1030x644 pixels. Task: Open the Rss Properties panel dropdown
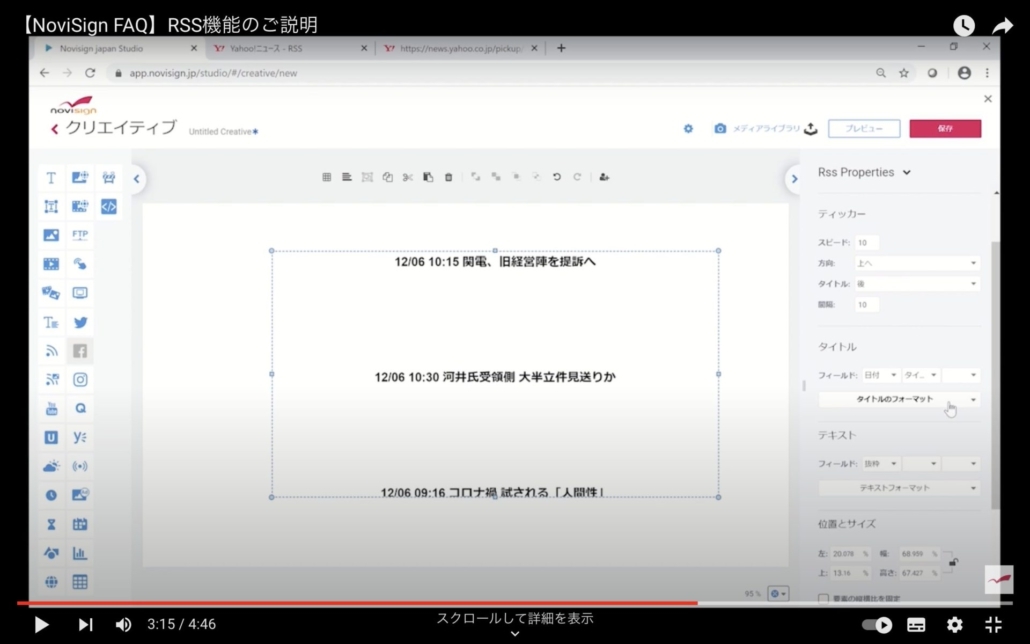[x=865, y=172]
